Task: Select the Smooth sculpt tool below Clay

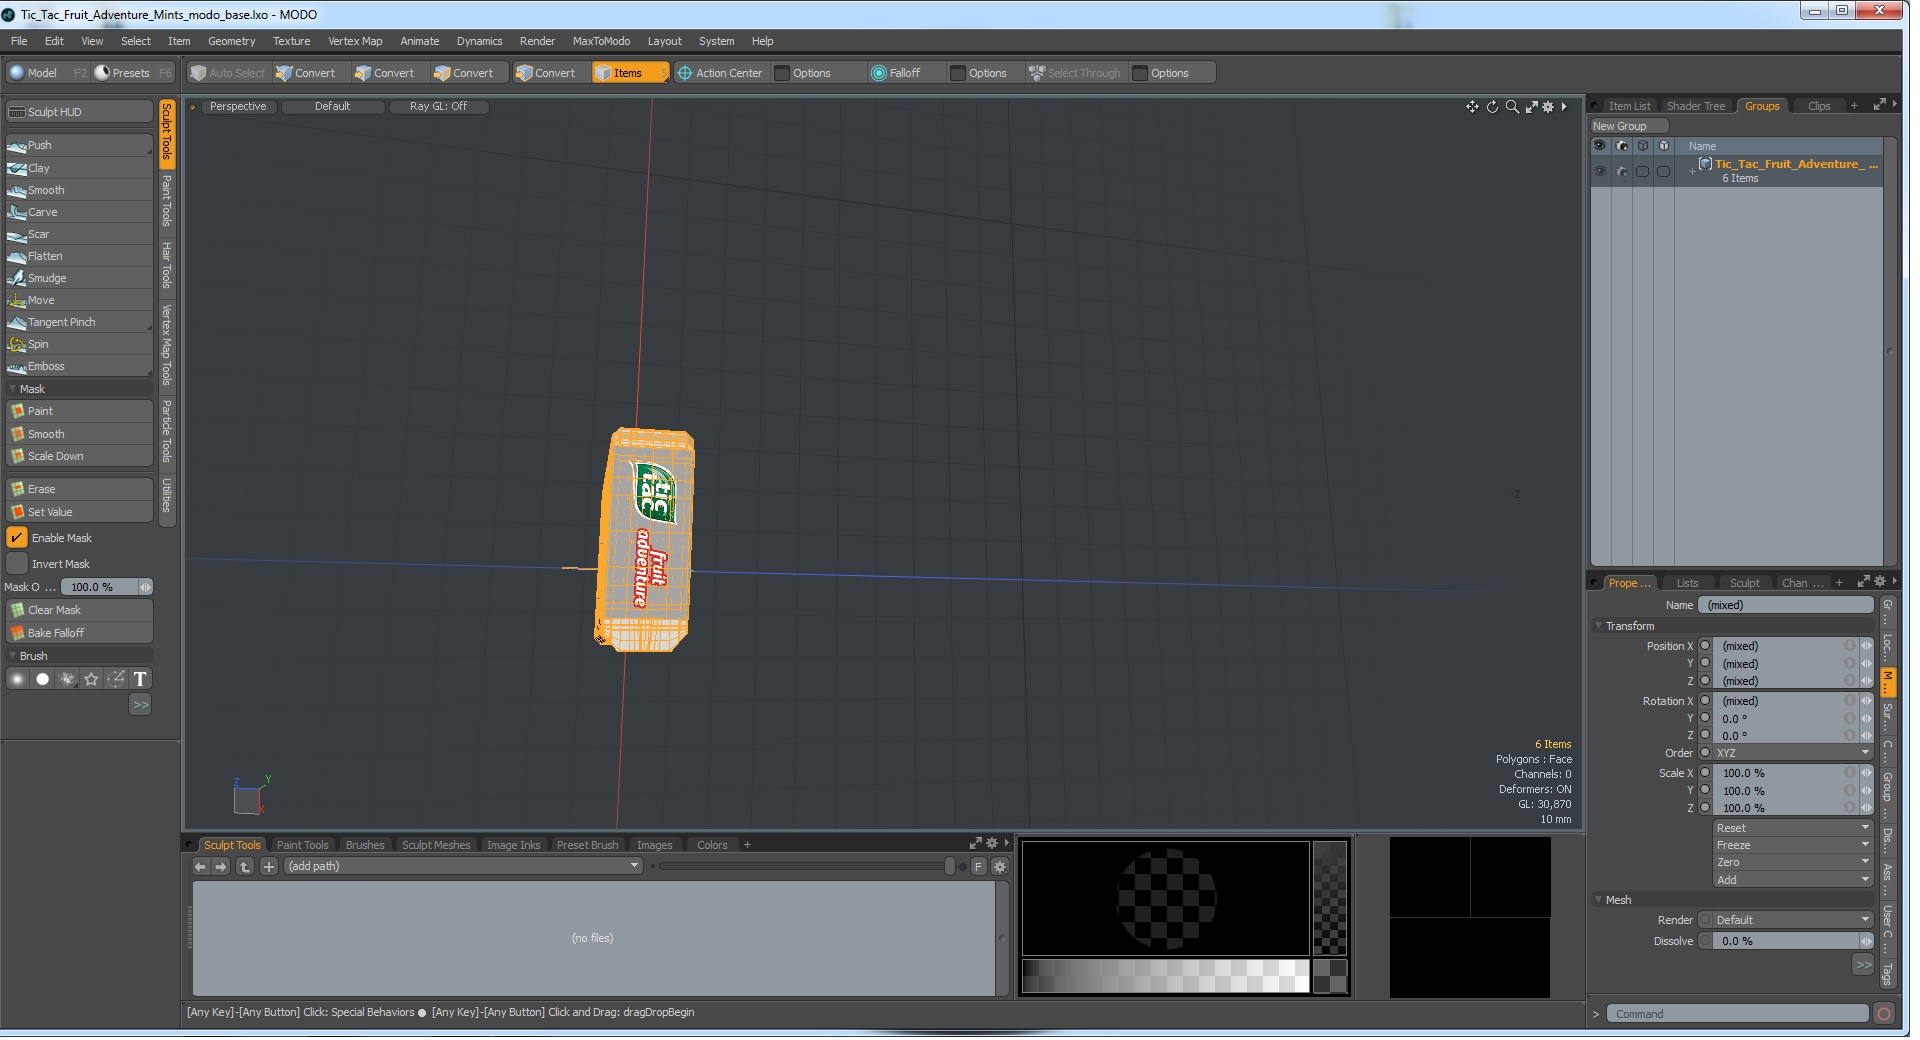Action: (79, 191)
